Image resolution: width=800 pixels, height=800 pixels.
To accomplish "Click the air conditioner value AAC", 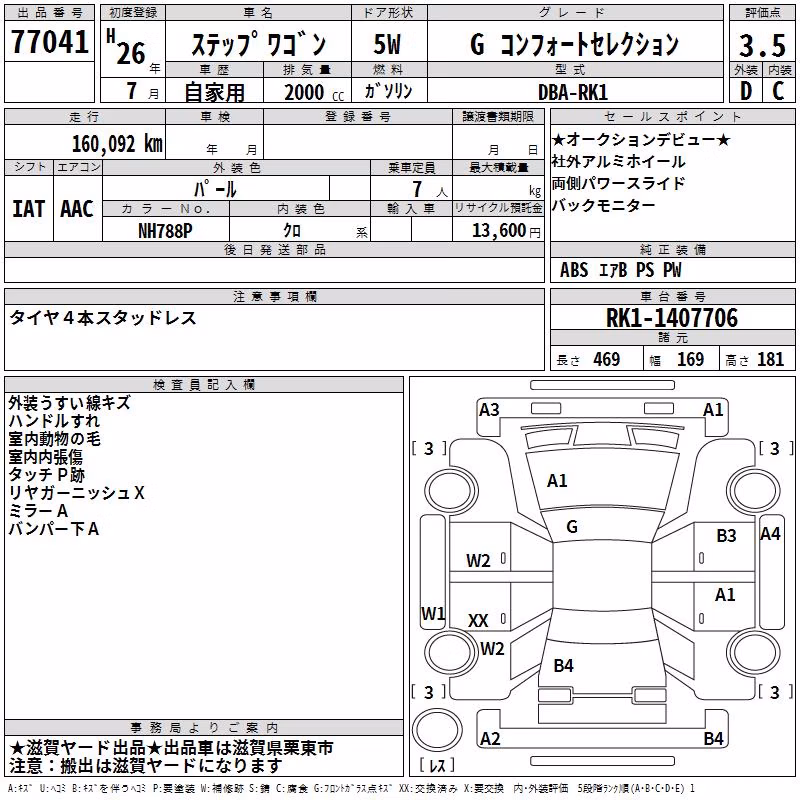I will pos(77,209).
